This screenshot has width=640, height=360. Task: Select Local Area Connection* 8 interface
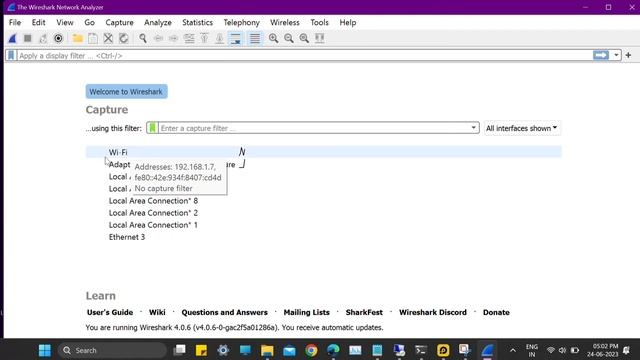click(x=153, y=201)
